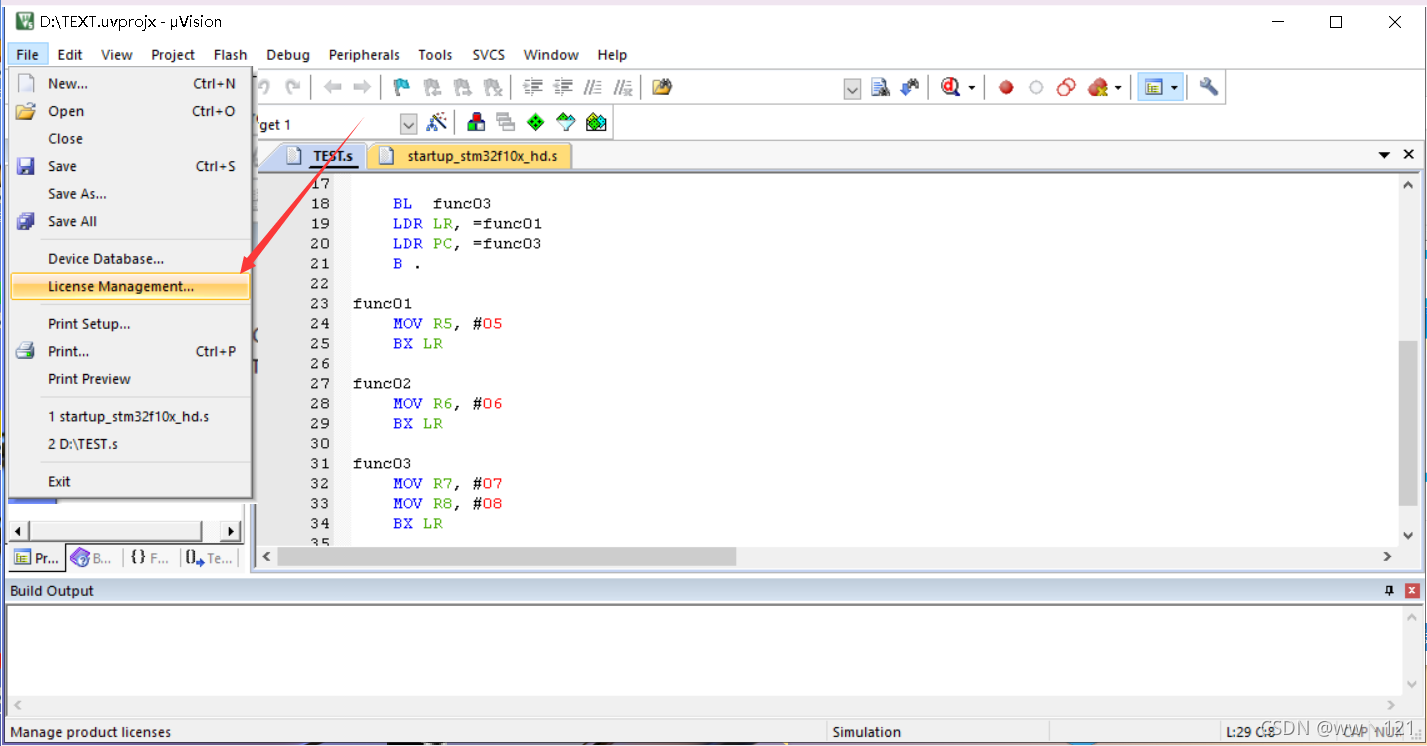Switch to the Templates panel tab
Screen dimensions: 1427x746
[208, 558]
